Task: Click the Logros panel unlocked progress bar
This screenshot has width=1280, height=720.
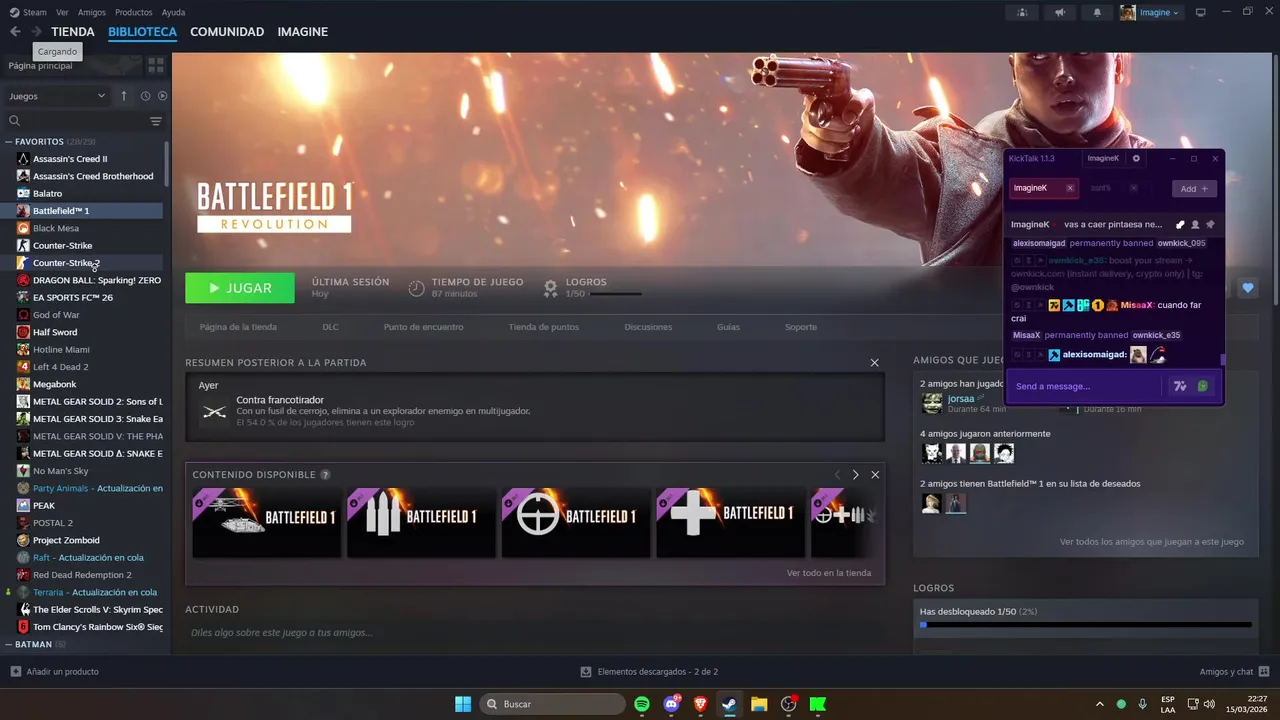Action: coord(1085,625)
